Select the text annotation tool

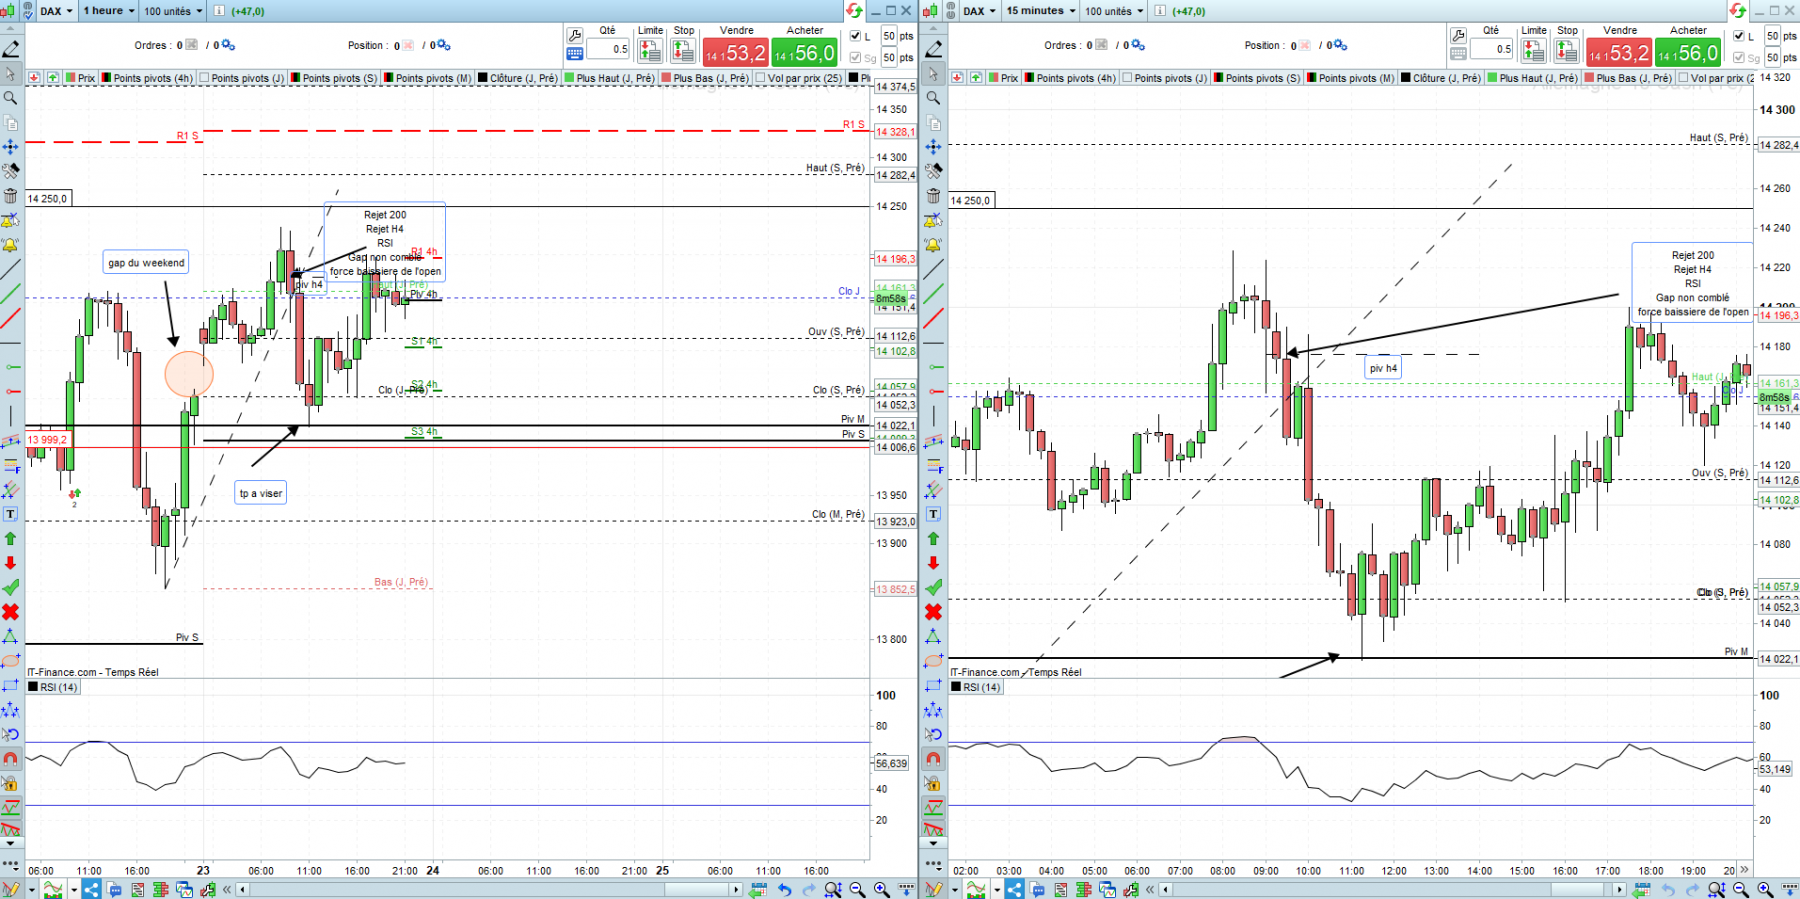(x=11, y=514)
